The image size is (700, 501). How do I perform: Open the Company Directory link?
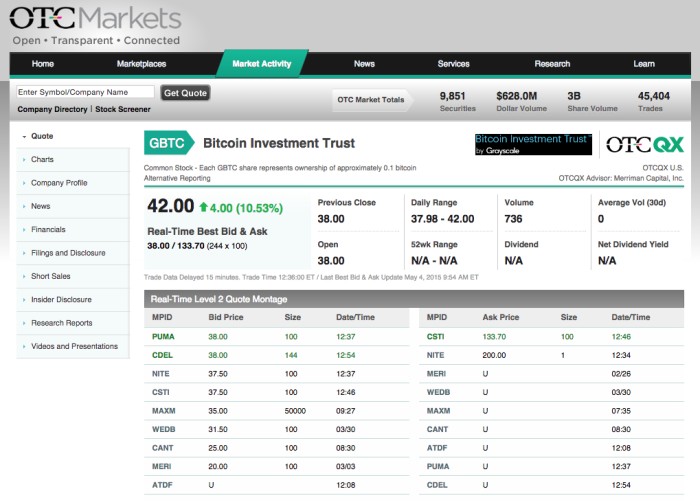point(52,109)
